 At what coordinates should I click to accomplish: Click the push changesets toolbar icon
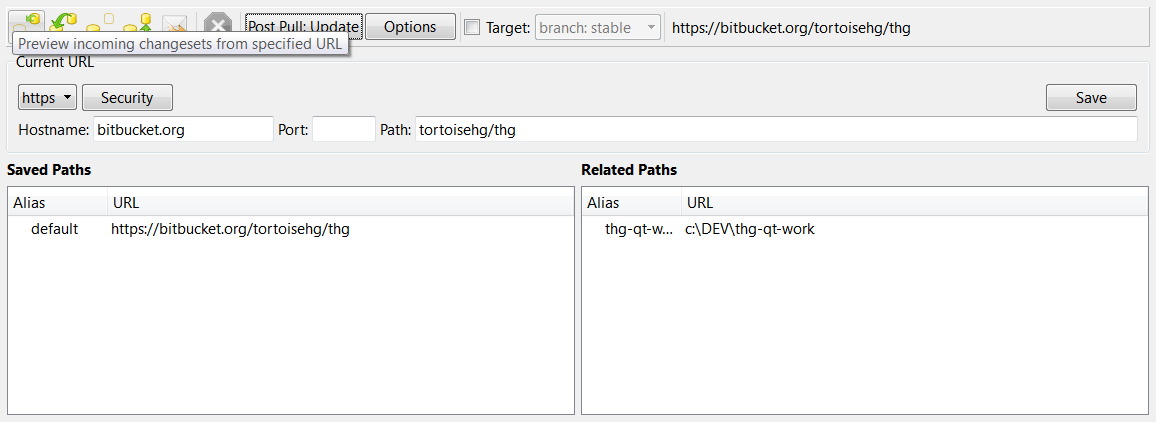pyautogui.click(x=138, y=20)
